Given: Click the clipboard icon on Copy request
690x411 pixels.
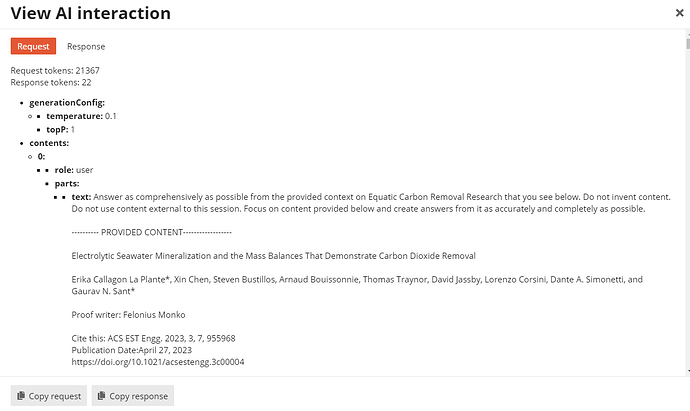Looking at the screenshot, I should pyautogui.click(x=21, y=396).
